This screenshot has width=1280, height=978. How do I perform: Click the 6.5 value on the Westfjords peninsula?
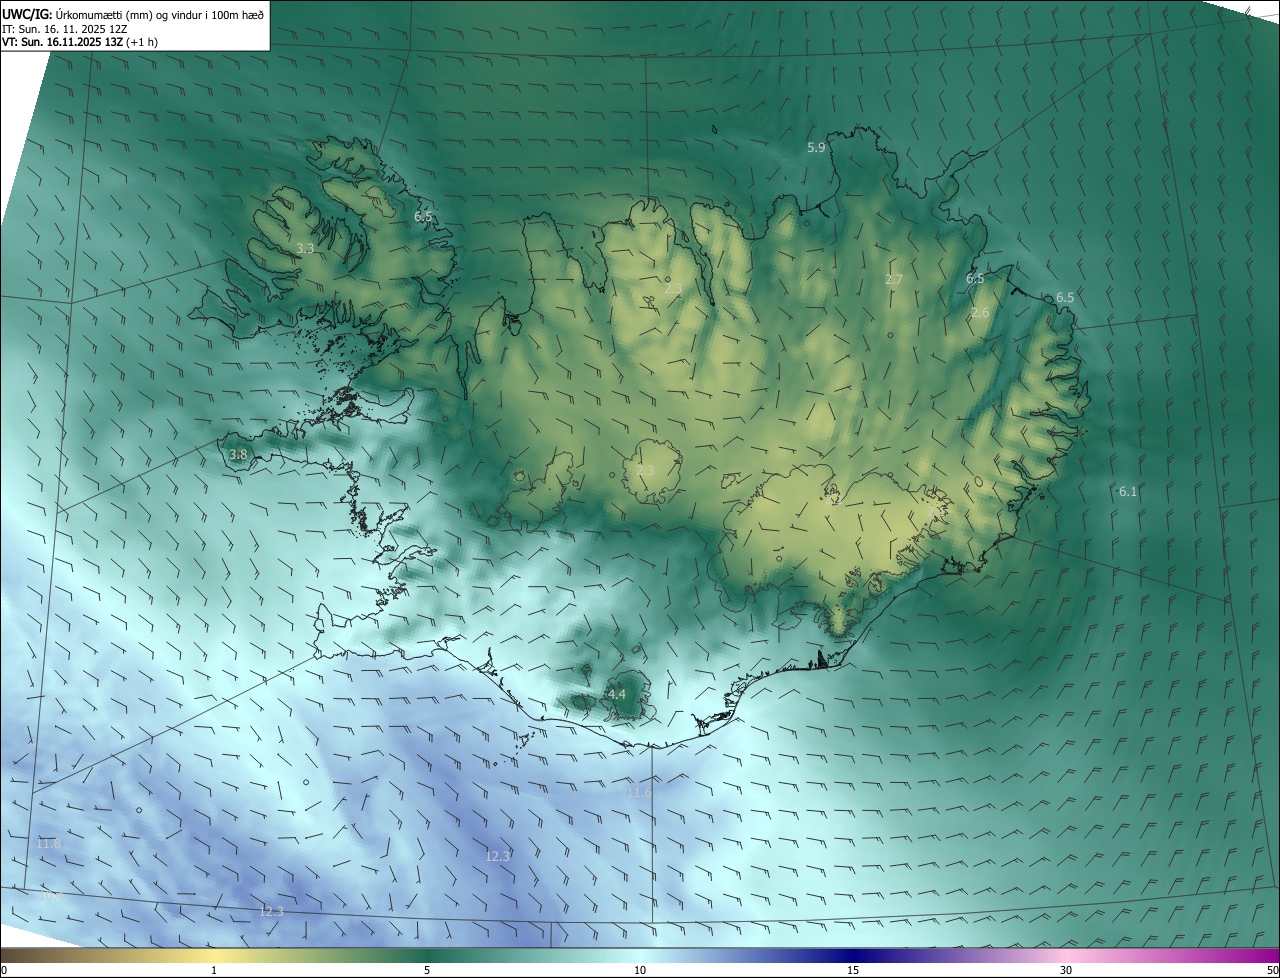tap(423, 216)
